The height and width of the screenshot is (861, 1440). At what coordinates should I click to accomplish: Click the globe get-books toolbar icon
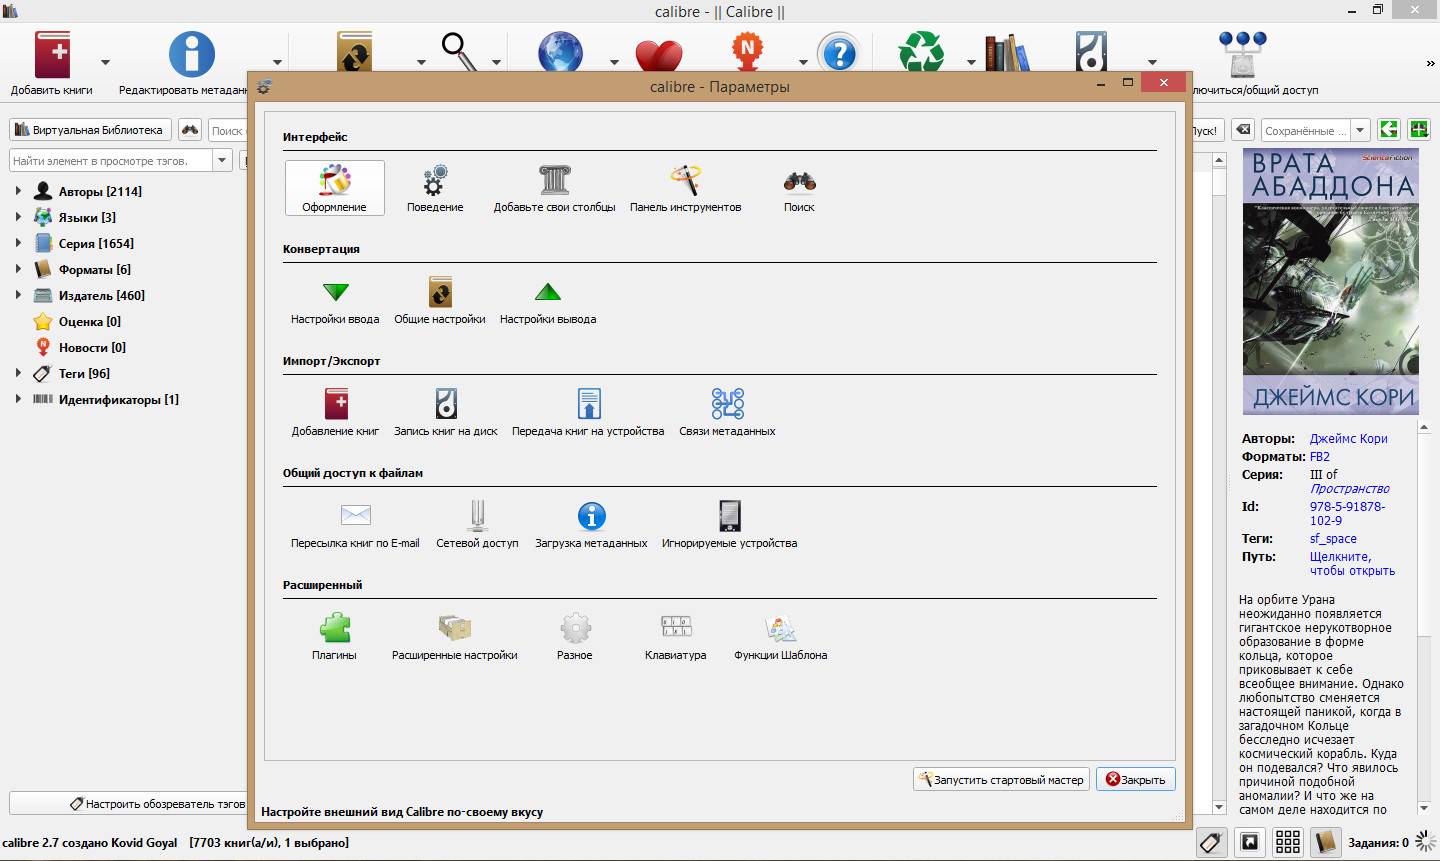(560, 52)
